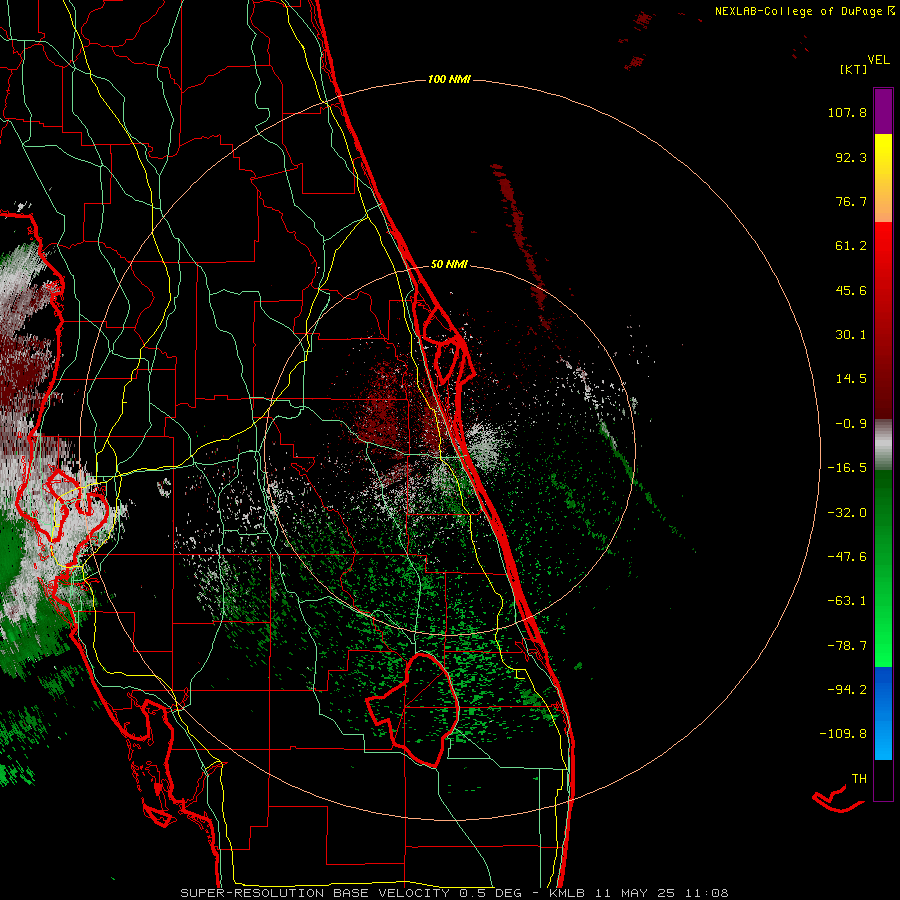Click the VEL label above the scale
This screenshot has height=900, width=900.
(x=878, y=60)
